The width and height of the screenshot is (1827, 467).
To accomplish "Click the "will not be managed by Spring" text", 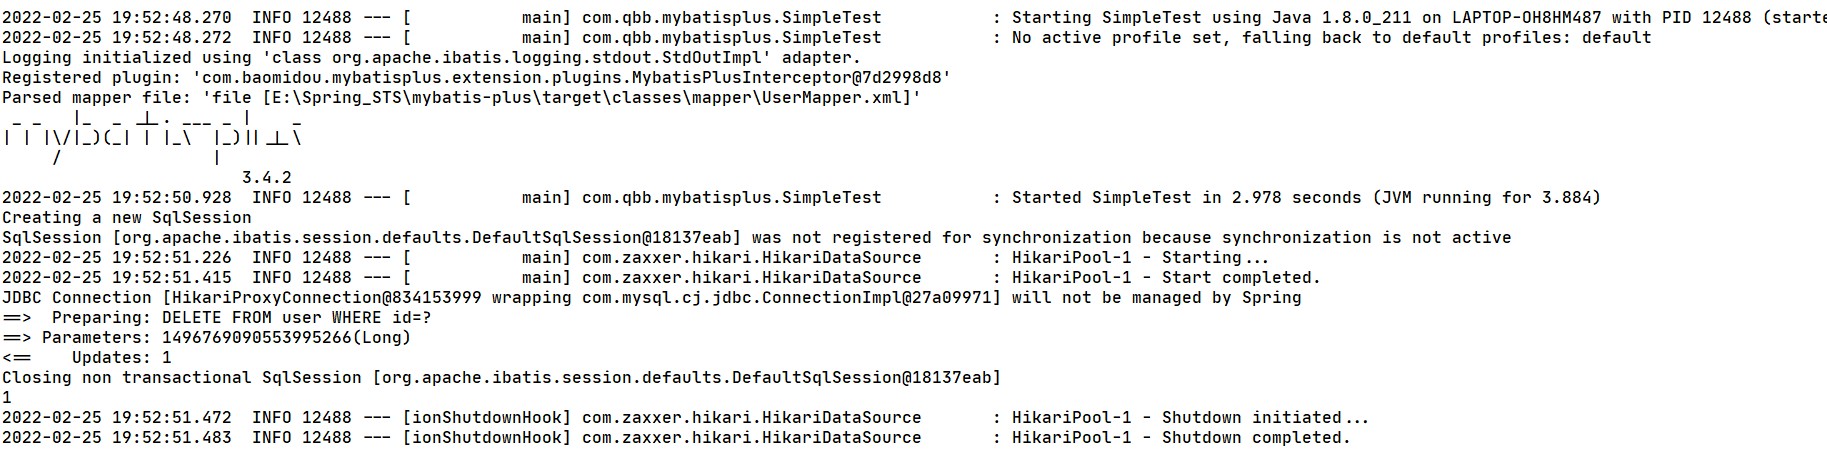I will (x=1156, y=297).
